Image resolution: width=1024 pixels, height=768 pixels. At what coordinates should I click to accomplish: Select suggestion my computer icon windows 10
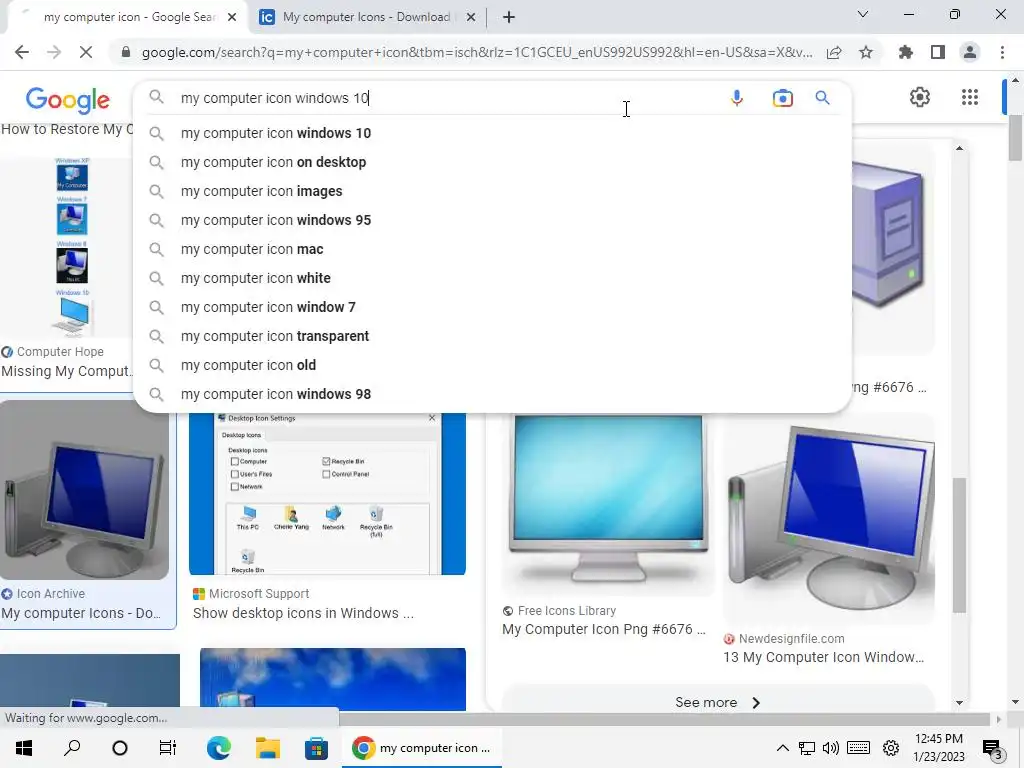[x=492, y=133]
